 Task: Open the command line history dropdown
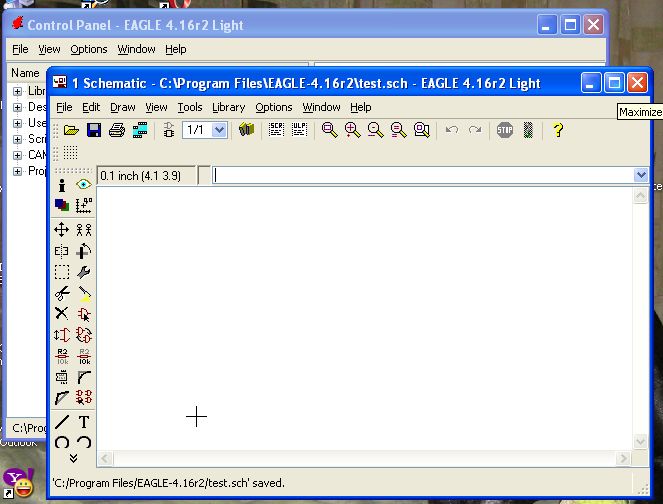(x=641, y=175)
